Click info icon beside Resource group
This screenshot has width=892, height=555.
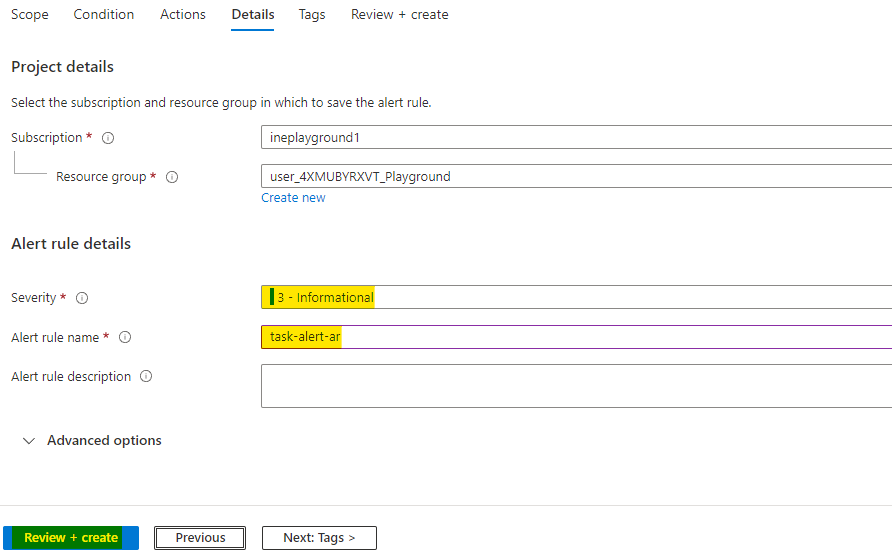click(172, 177)
